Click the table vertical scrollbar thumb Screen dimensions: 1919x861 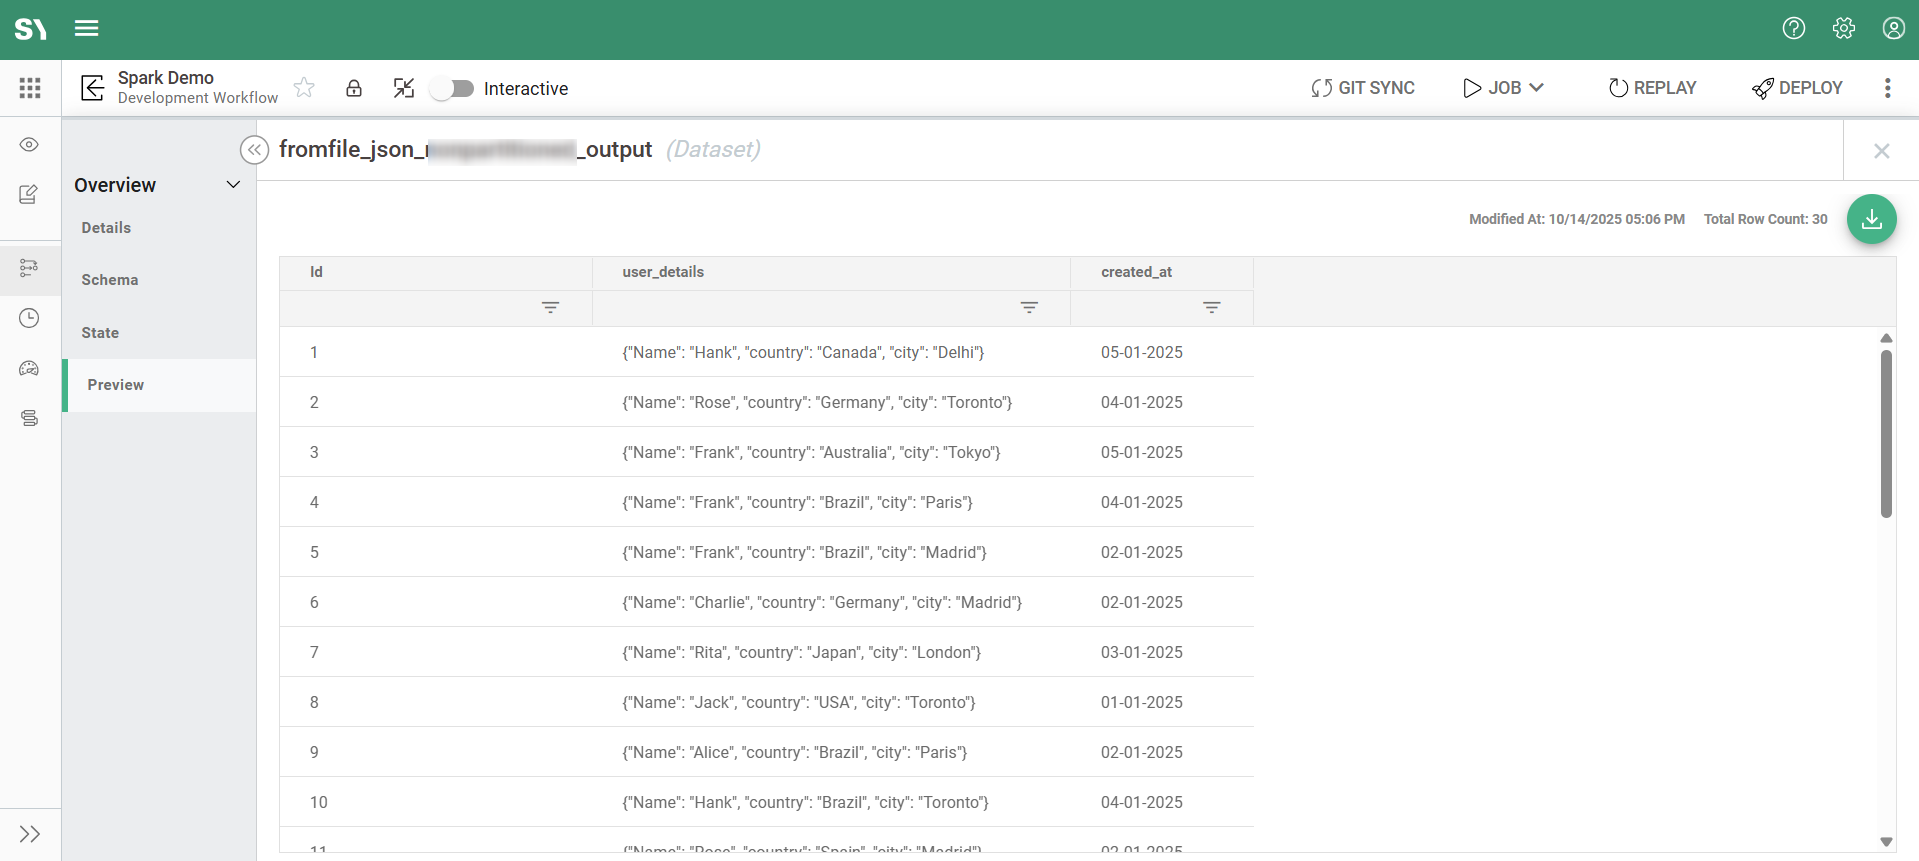1886,432
